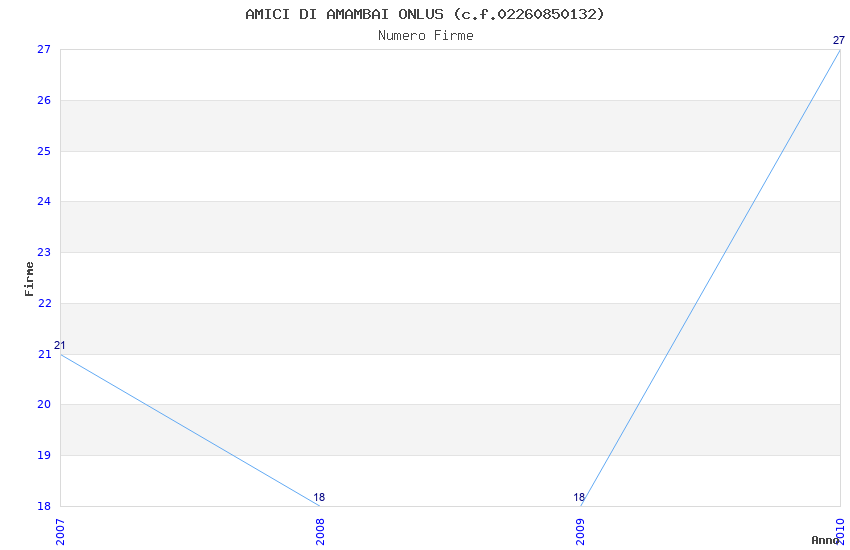Click the 2010 x-axis year label
This screenshot has height=550, width=850.
pos(840,532)
